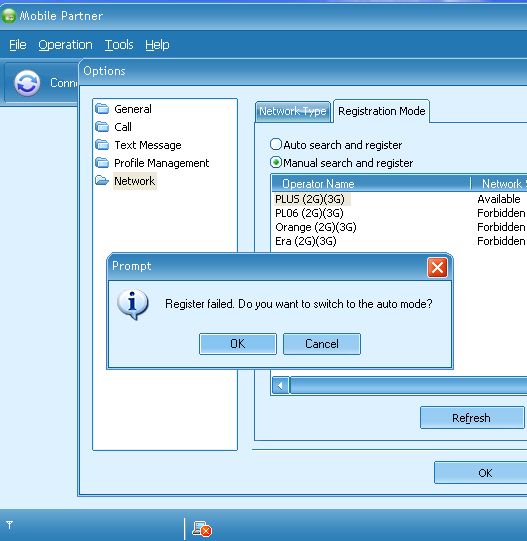Image resolution: width=527 pixels, height=541 pixels.
Task: Click the General folder icon
Action: (x=102, y=109)
